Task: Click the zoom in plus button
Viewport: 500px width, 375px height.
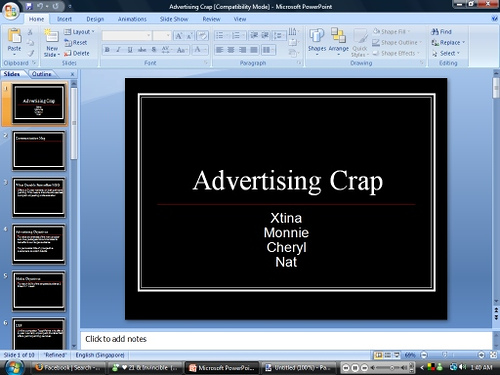Action: click(x=481, y=355)
